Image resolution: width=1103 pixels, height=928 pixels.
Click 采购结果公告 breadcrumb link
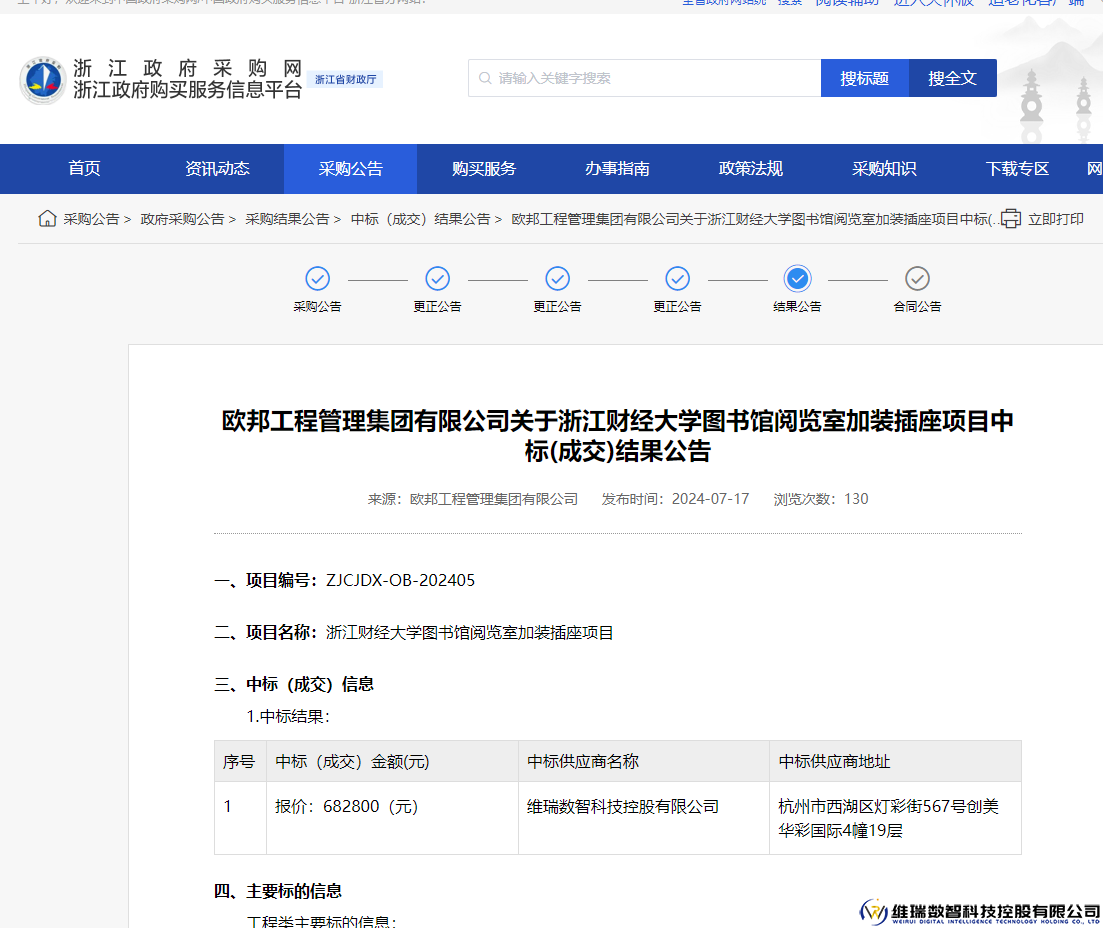point(287,220)
